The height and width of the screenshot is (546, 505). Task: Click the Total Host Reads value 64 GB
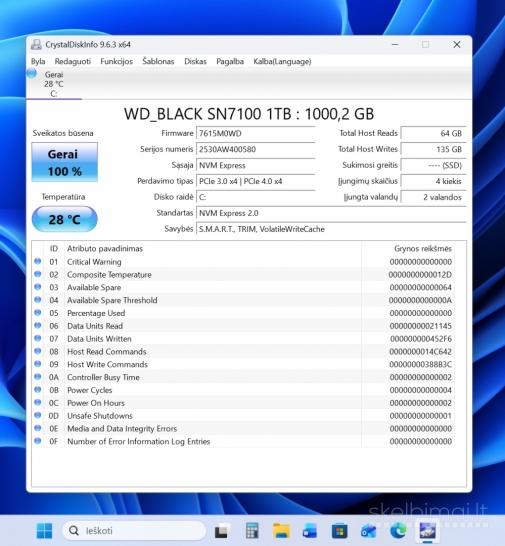pyautogui.click(x=433, y=133)
